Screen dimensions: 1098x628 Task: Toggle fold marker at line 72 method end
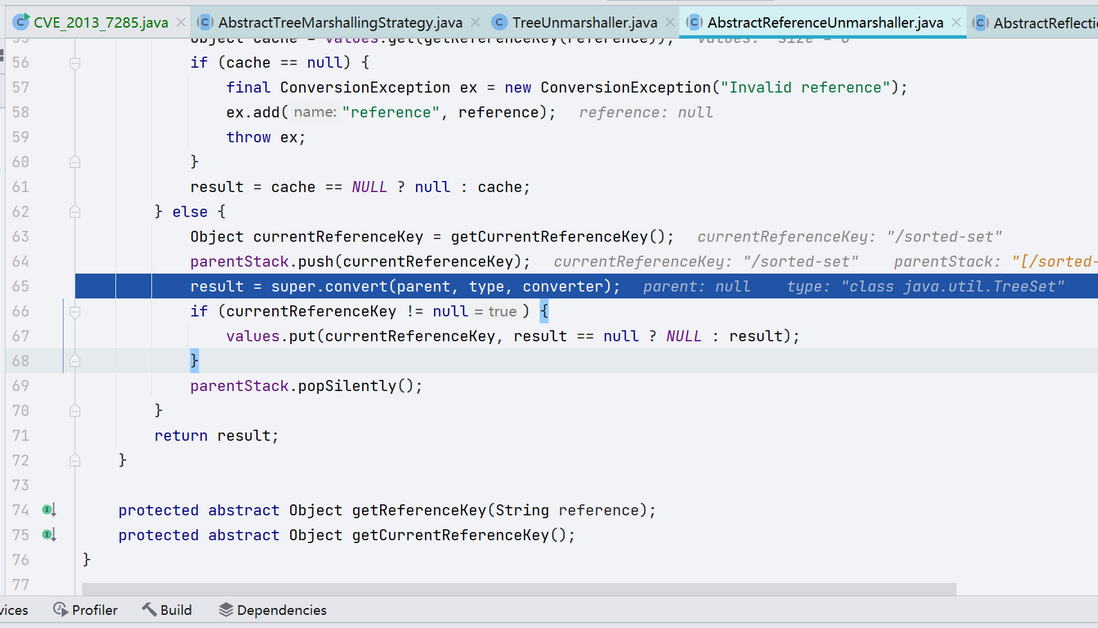pos(75,461)
